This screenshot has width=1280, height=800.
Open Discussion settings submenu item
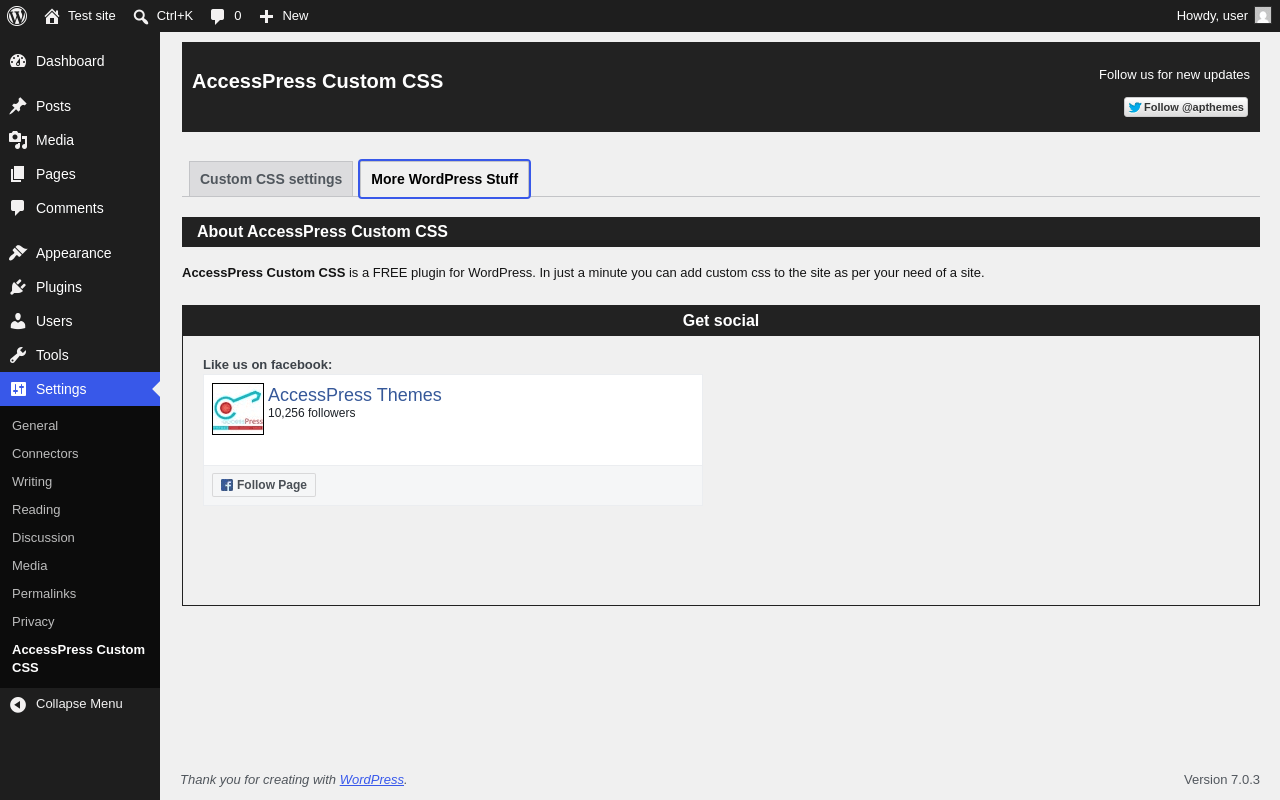pyautogui.click(x=43, y=537)
